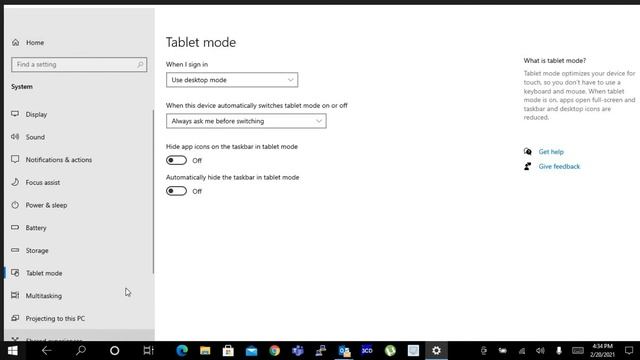Click inside the Find a setting box
This screenshot has width=640, height=360.
click(x=79, y=64)
